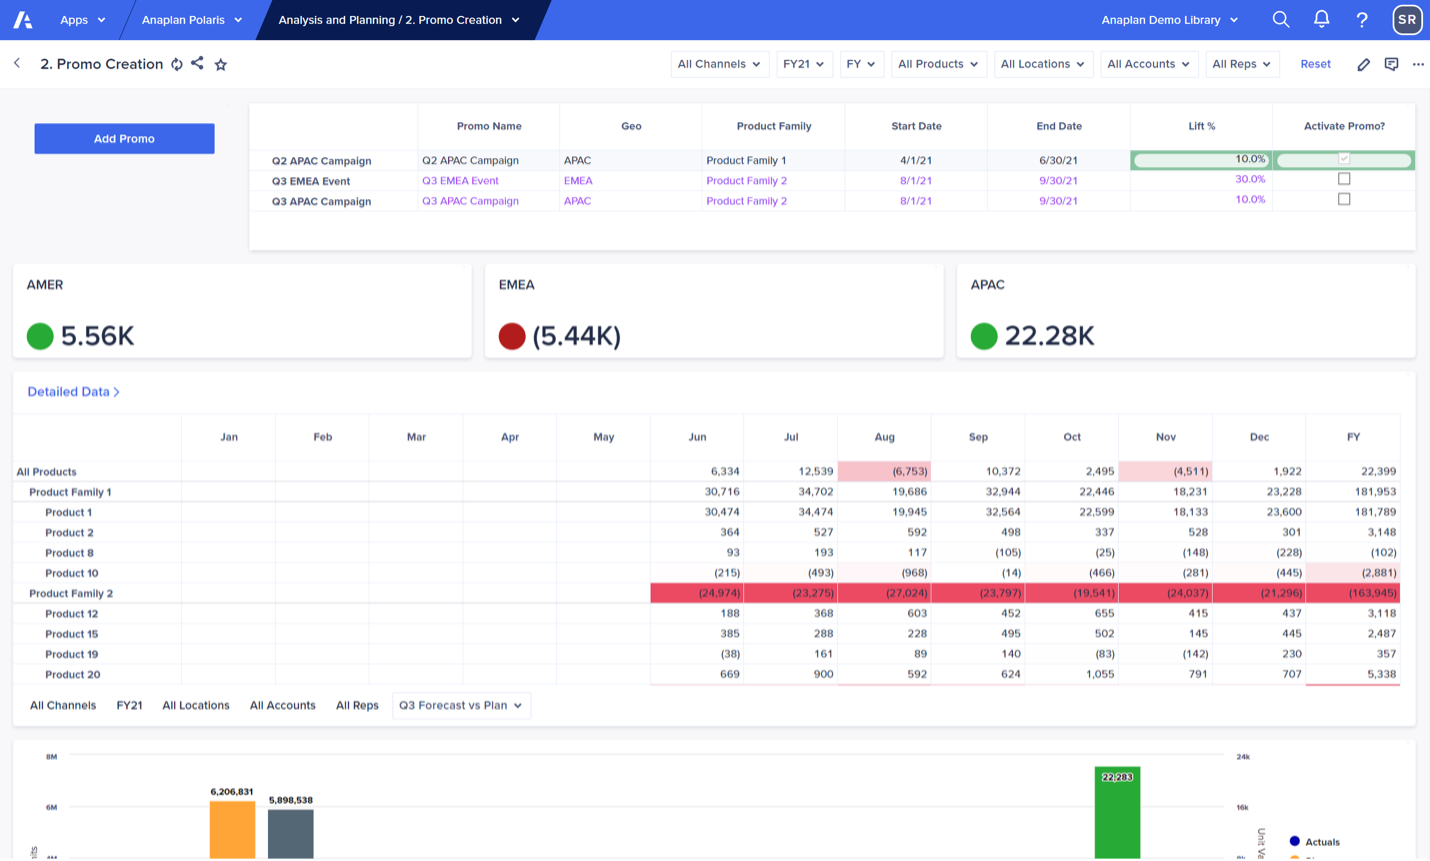The height and width of the screenshot is (861, 1430).
Task: Click the Q3 APAC Campaign promo name
Action: (470, 201)
